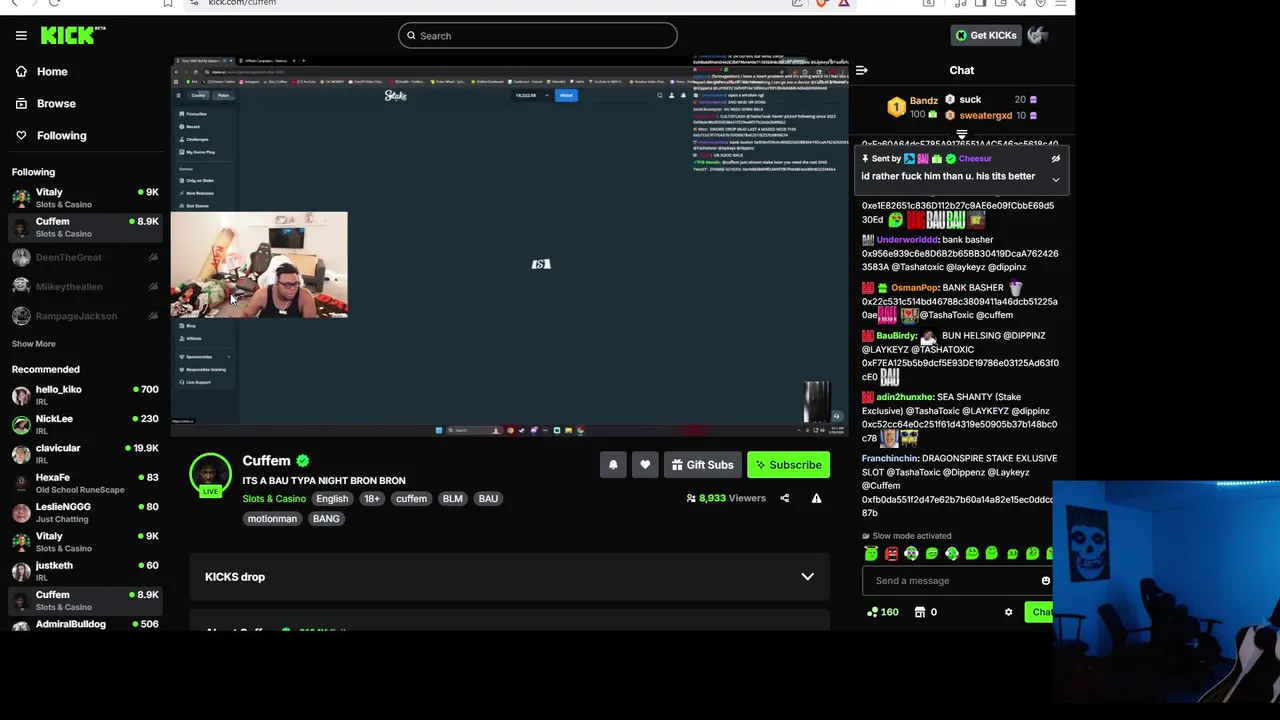
Task: Share the stream using the share icon
Action: tap(784, 498)
